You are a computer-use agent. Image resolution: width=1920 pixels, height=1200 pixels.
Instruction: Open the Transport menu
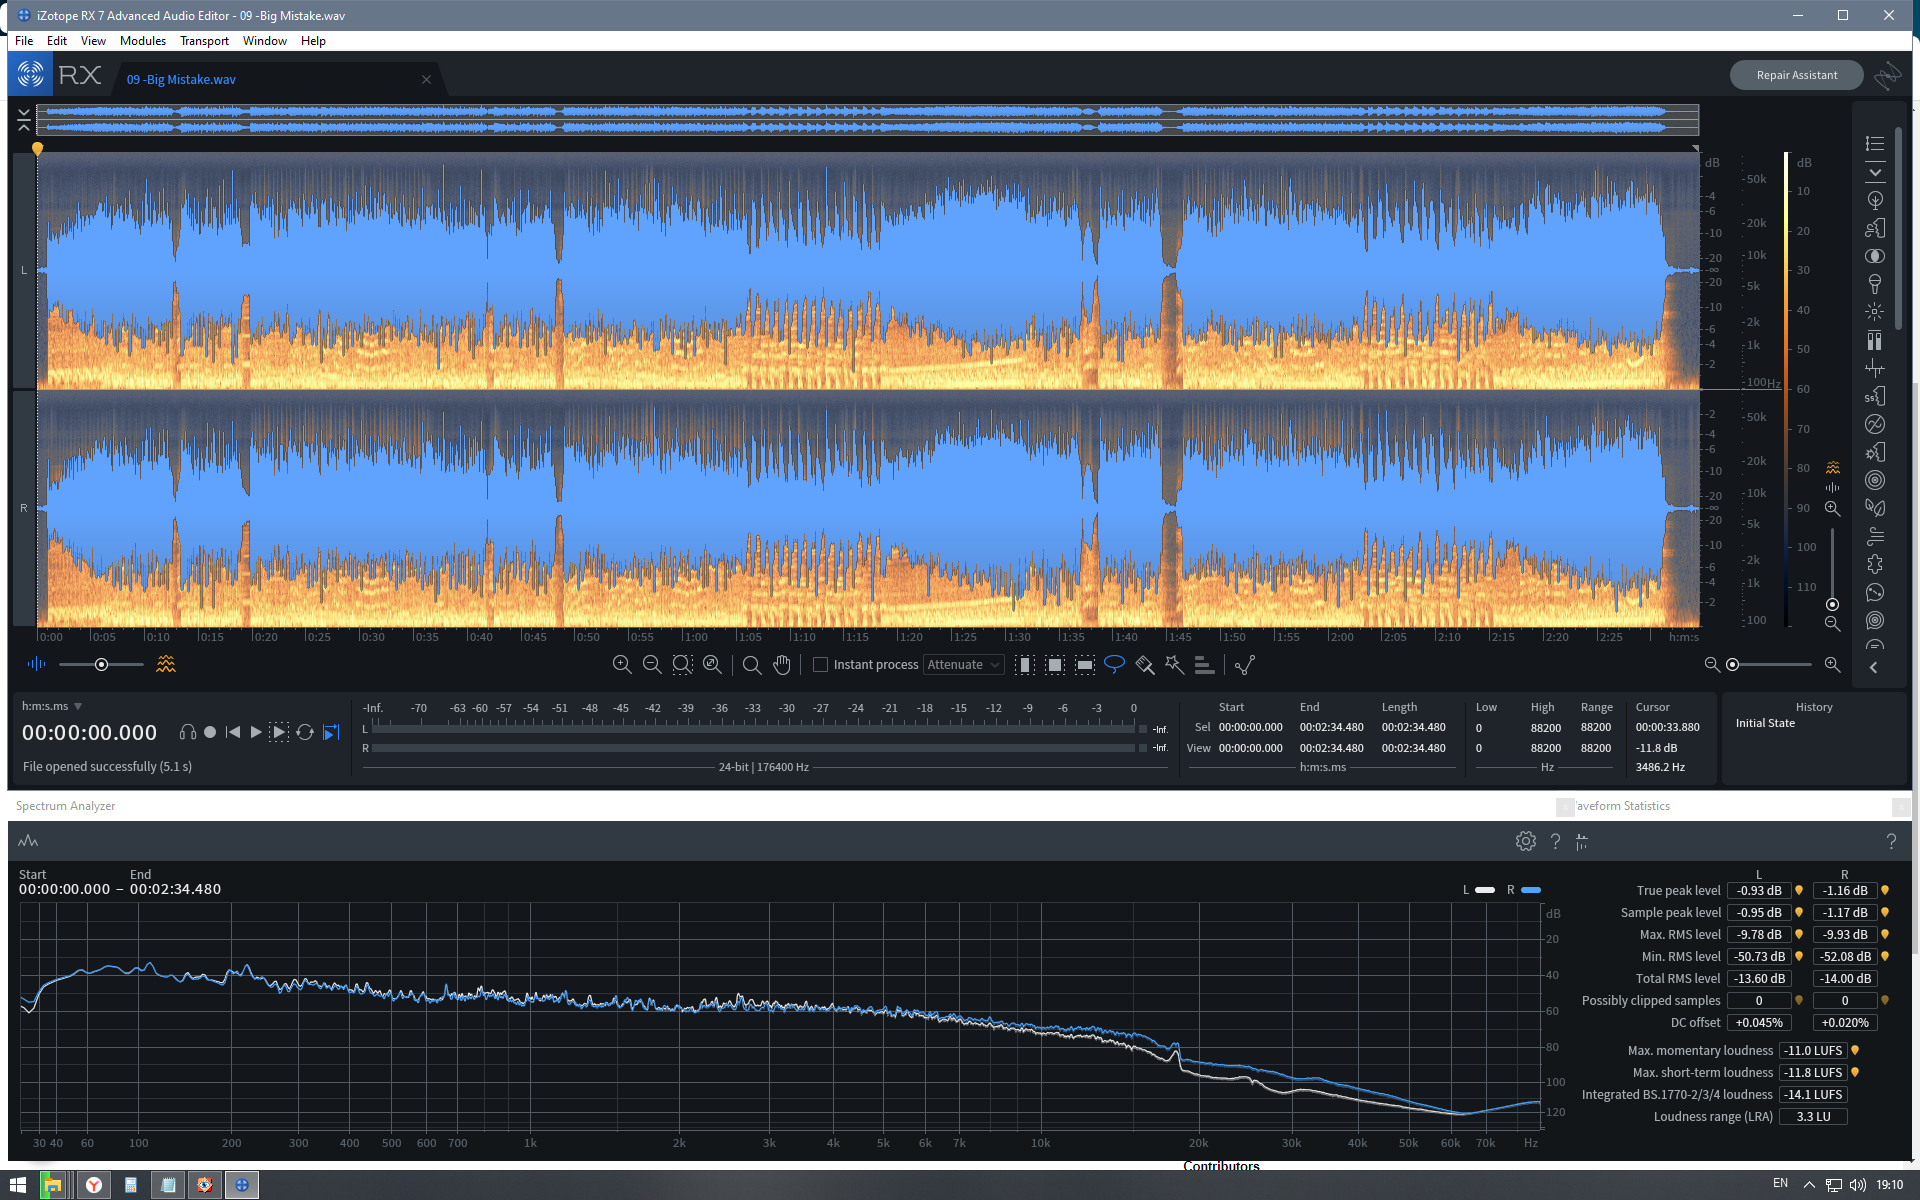pos(204,41)
